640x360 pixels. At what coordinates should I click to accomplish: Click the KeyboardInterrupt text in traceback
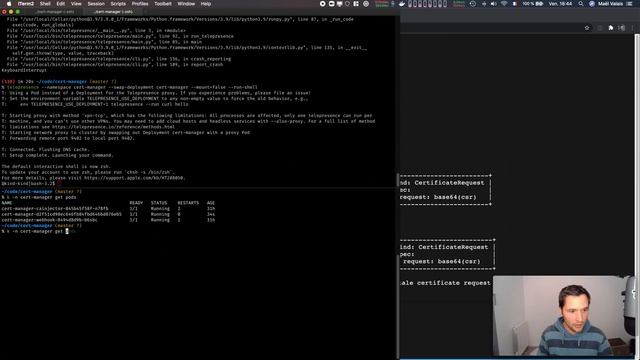coord(24,70)
